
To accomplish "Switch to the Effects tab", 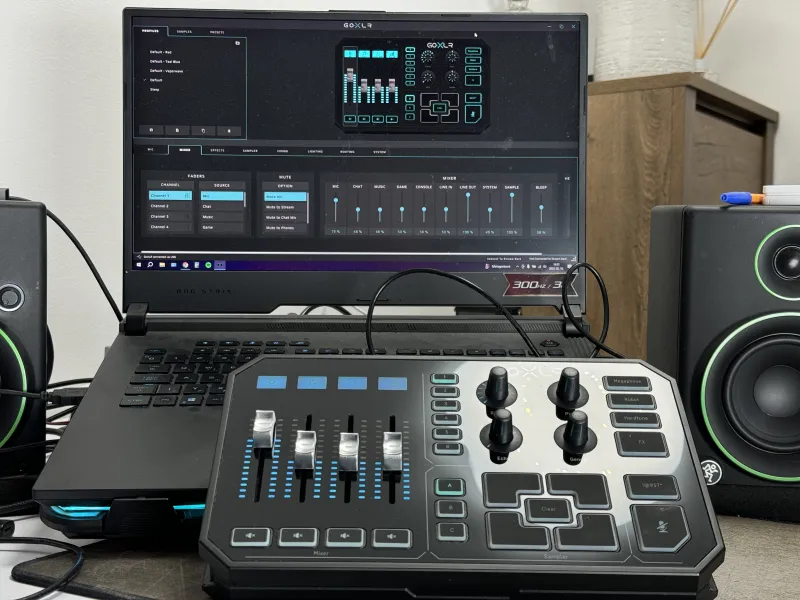I will point(217,150).
